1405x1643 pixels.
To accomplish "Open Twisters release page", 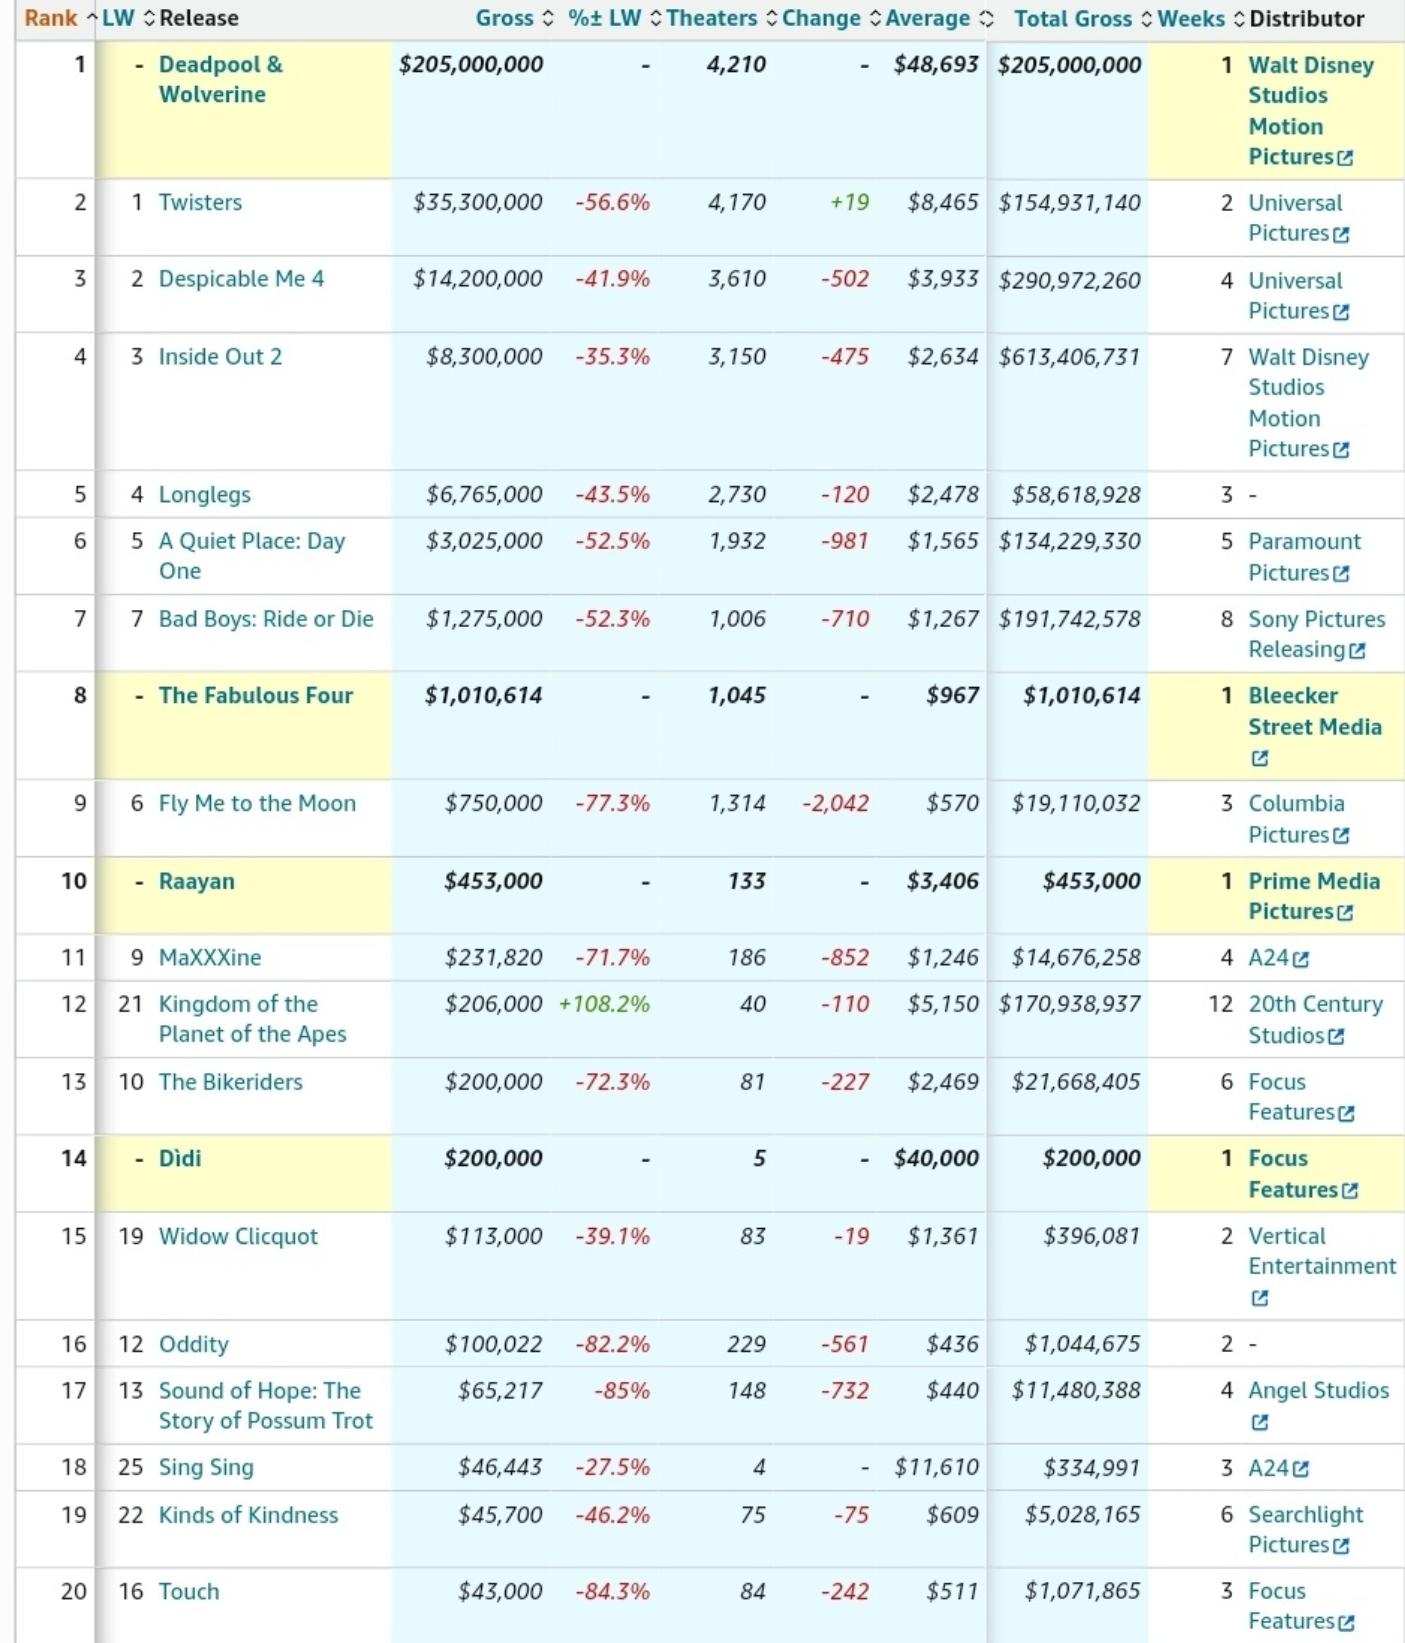I will pyautogui.click(x=200, y=202).
